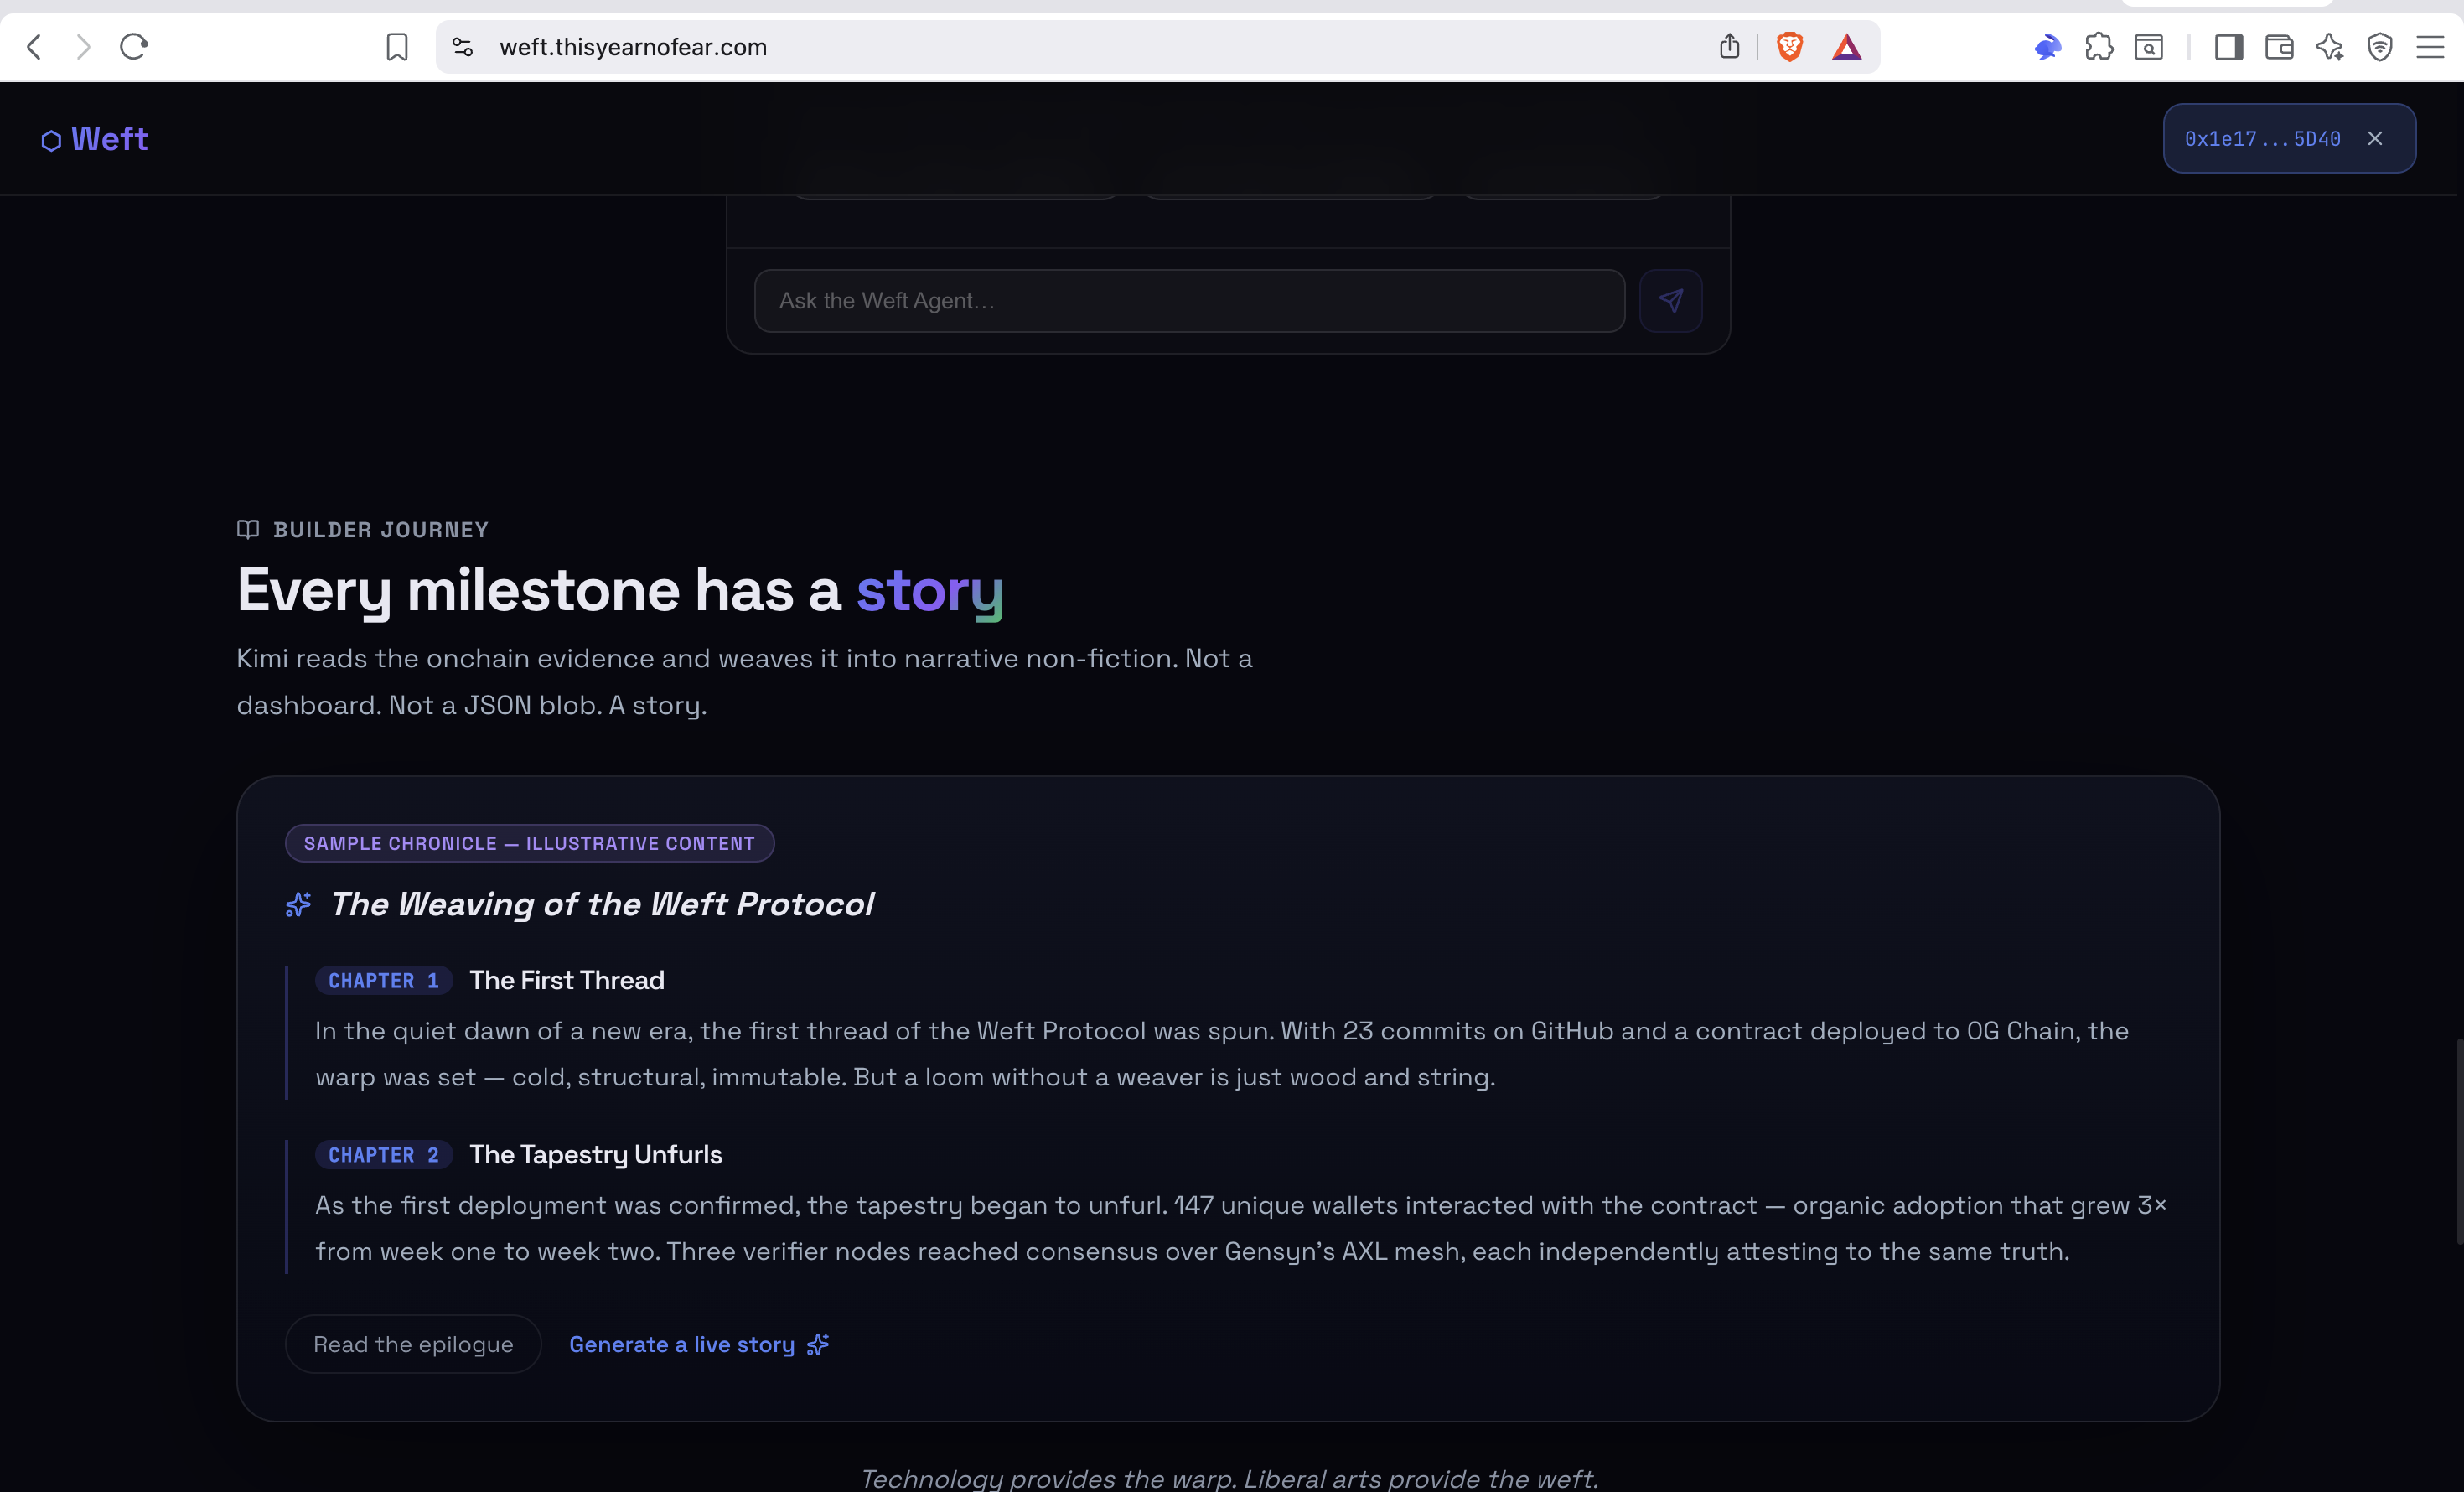Click Sample Chronicle illustrative content badge

tap(530, 843)
